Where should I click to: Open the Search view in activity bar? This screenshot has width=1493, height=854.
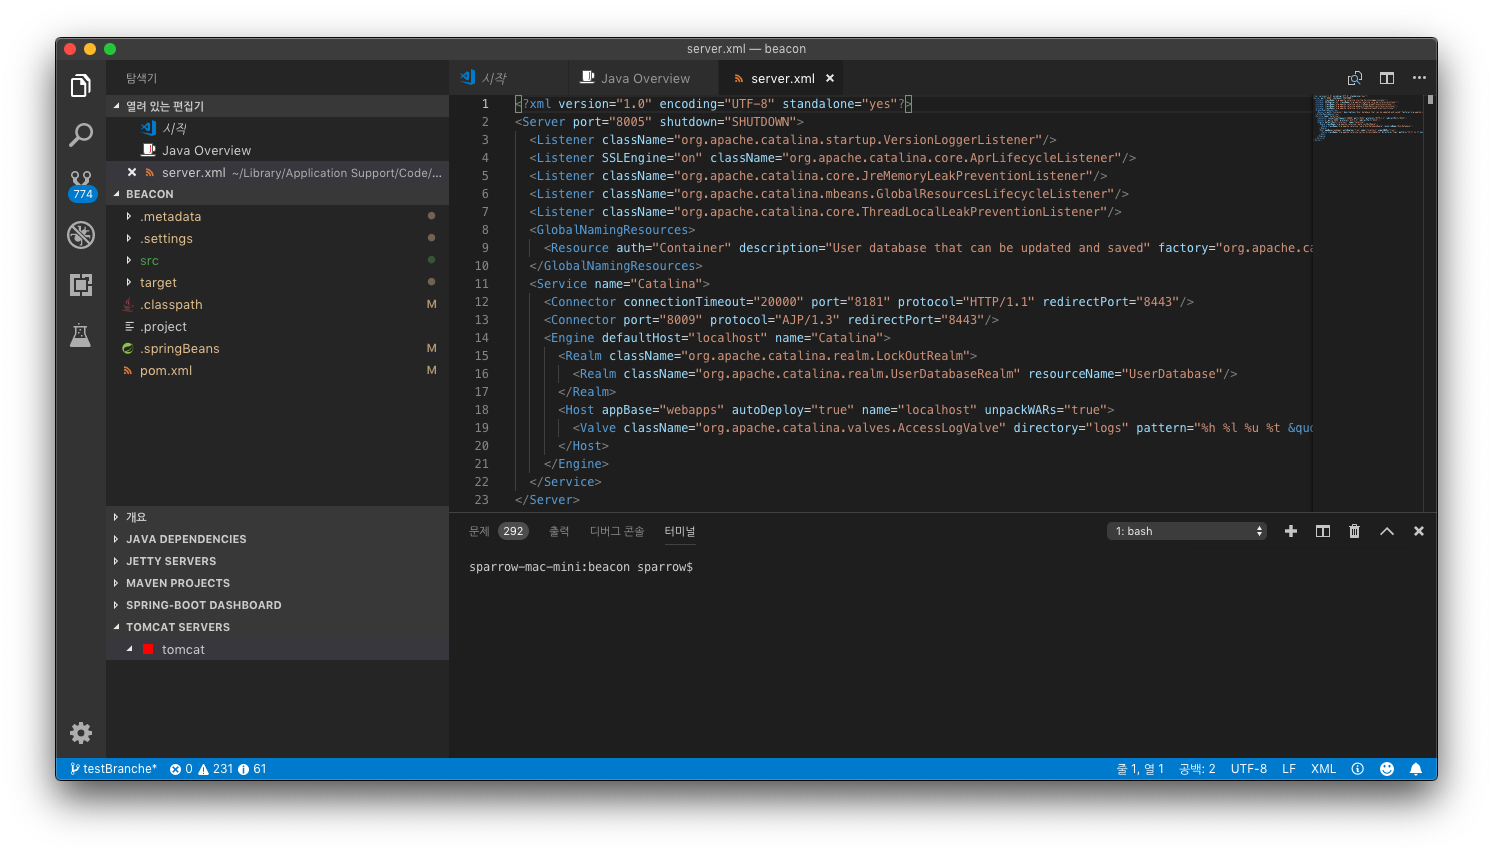81,135
